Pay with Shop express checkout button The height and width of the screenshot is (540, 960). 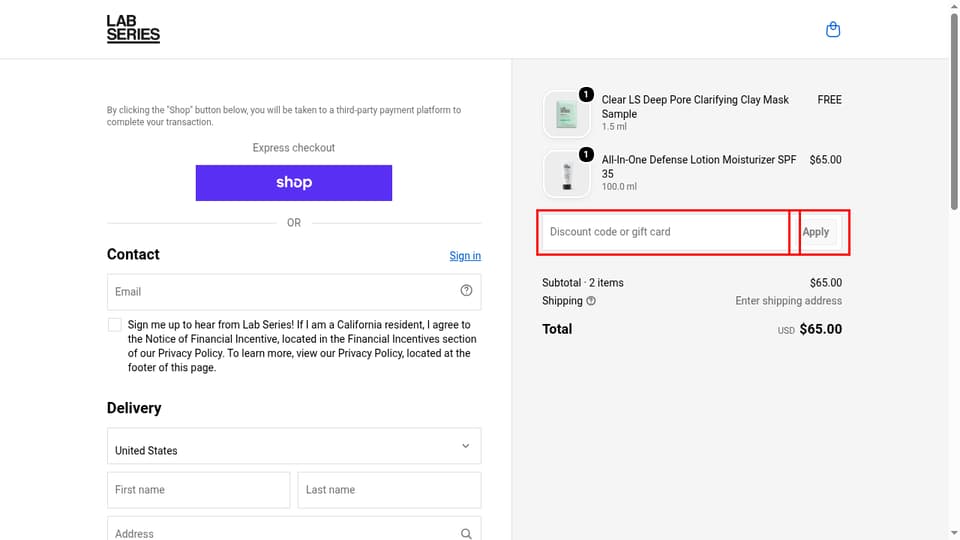point(294,182)
